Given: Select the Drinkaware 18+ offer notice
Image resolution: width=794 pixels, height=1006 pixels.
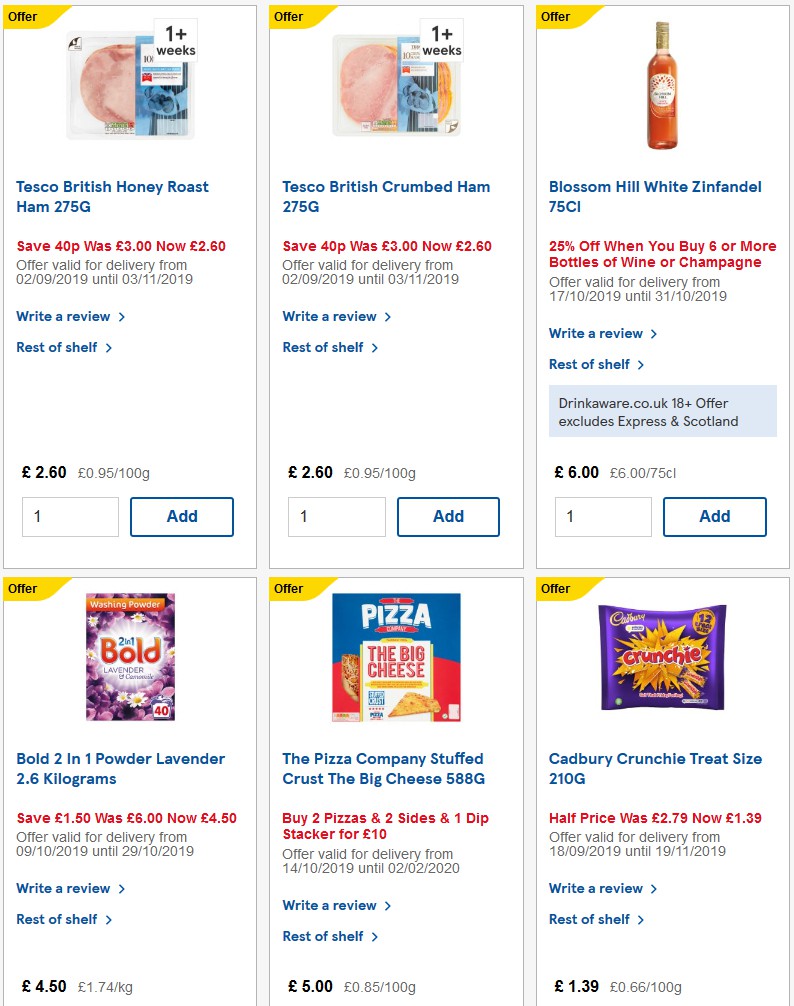Looking at the screenshot, I should pos(661,411).
